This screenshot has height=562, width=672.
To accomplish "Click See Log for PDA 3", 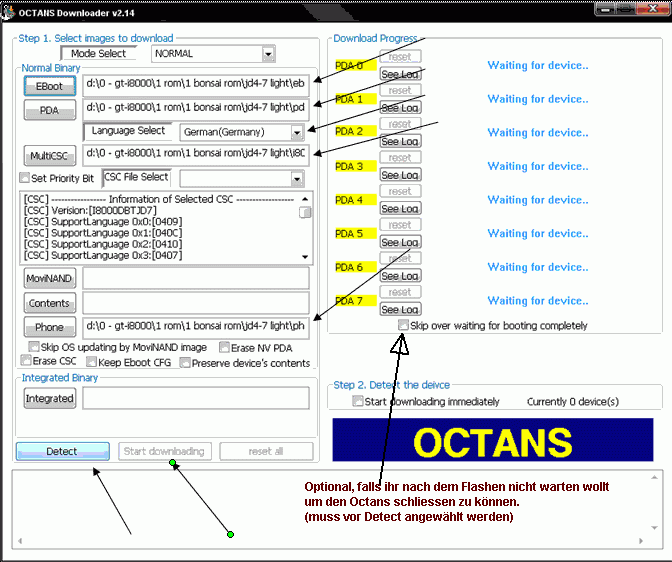I will click(400, 175).
